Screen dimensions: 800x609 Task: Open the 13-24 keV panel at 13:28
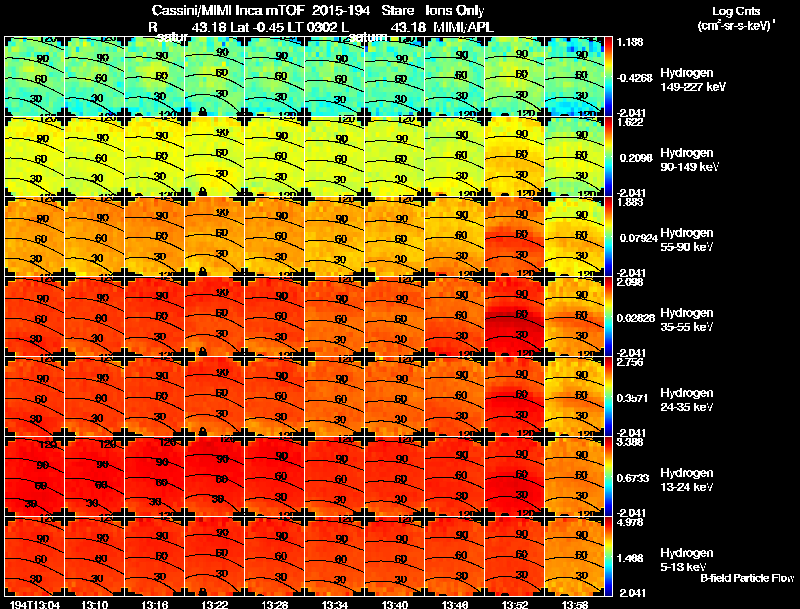pos(274,477)
